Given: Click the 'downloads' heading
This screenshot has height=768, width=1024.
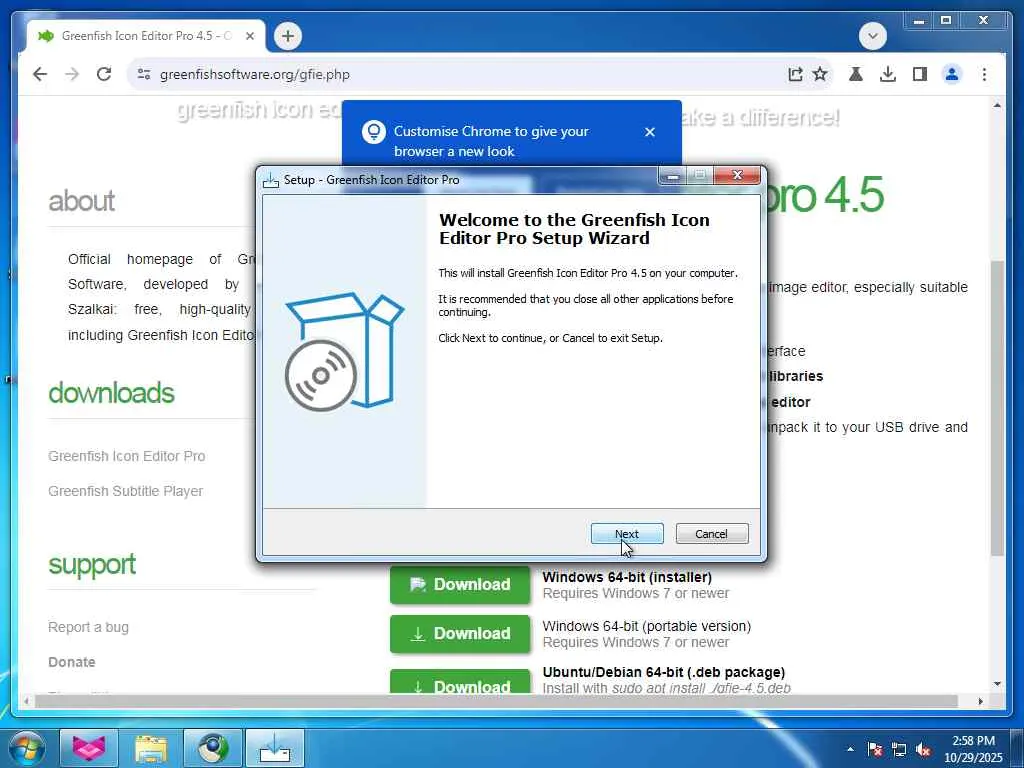Looking at the screenshot, I should coord(112,393).
